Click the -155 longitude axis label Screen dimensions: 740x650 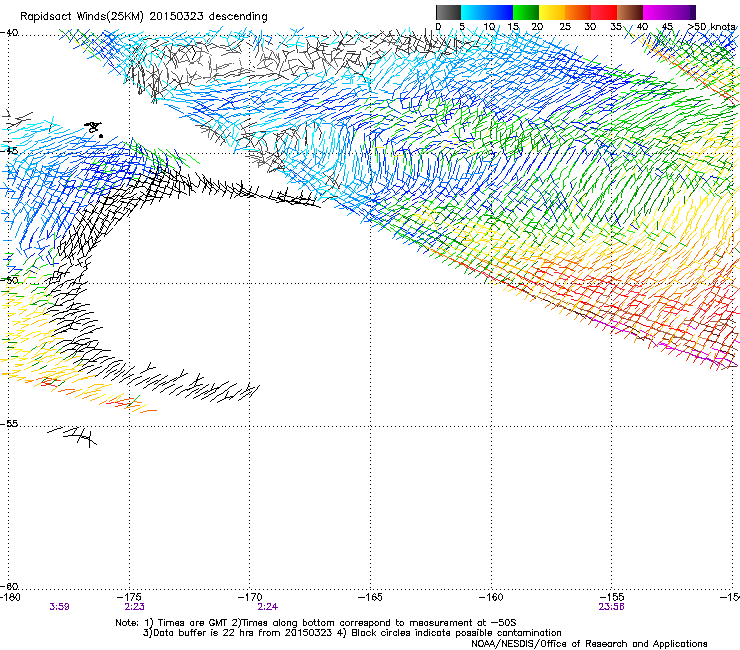click(x=612, y=597)
